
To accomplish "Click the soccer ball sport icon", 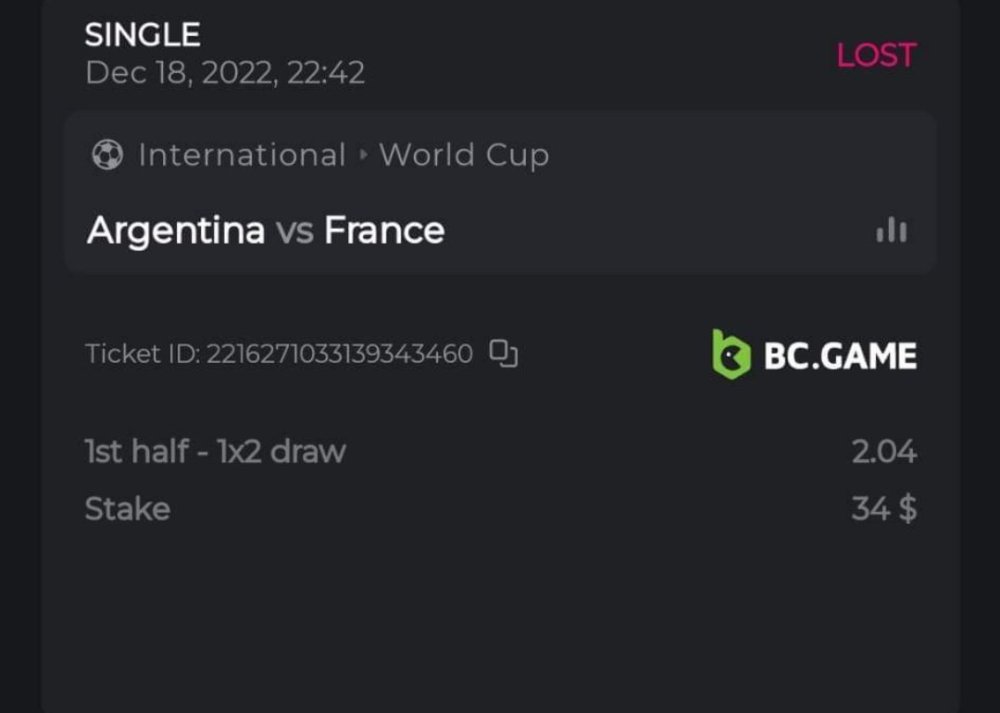I will click(x=107, y=155).
